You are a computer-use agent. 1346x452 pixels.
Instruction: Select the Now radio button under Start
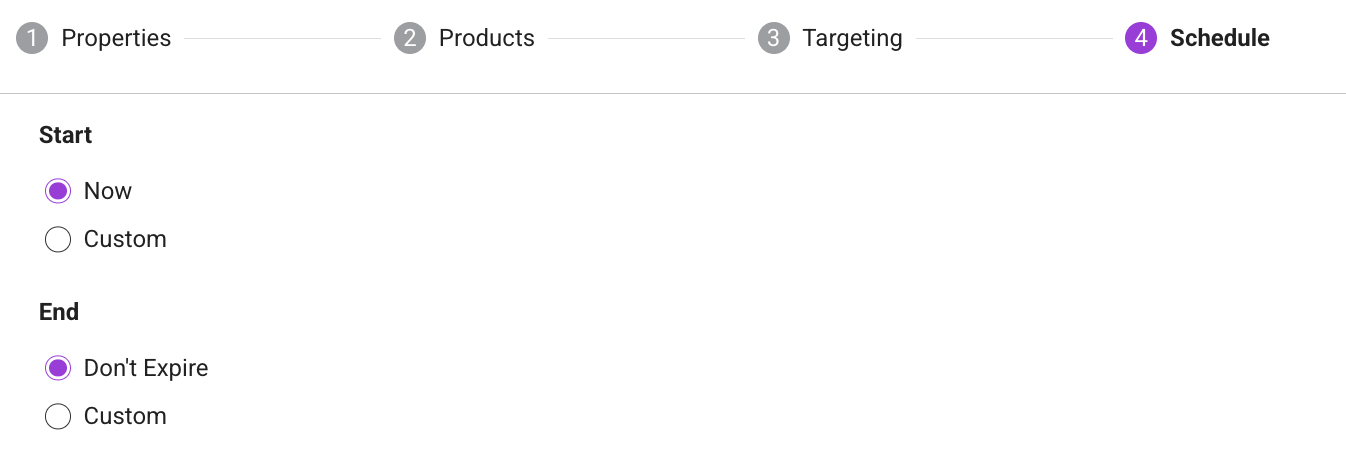pos(58,191)
